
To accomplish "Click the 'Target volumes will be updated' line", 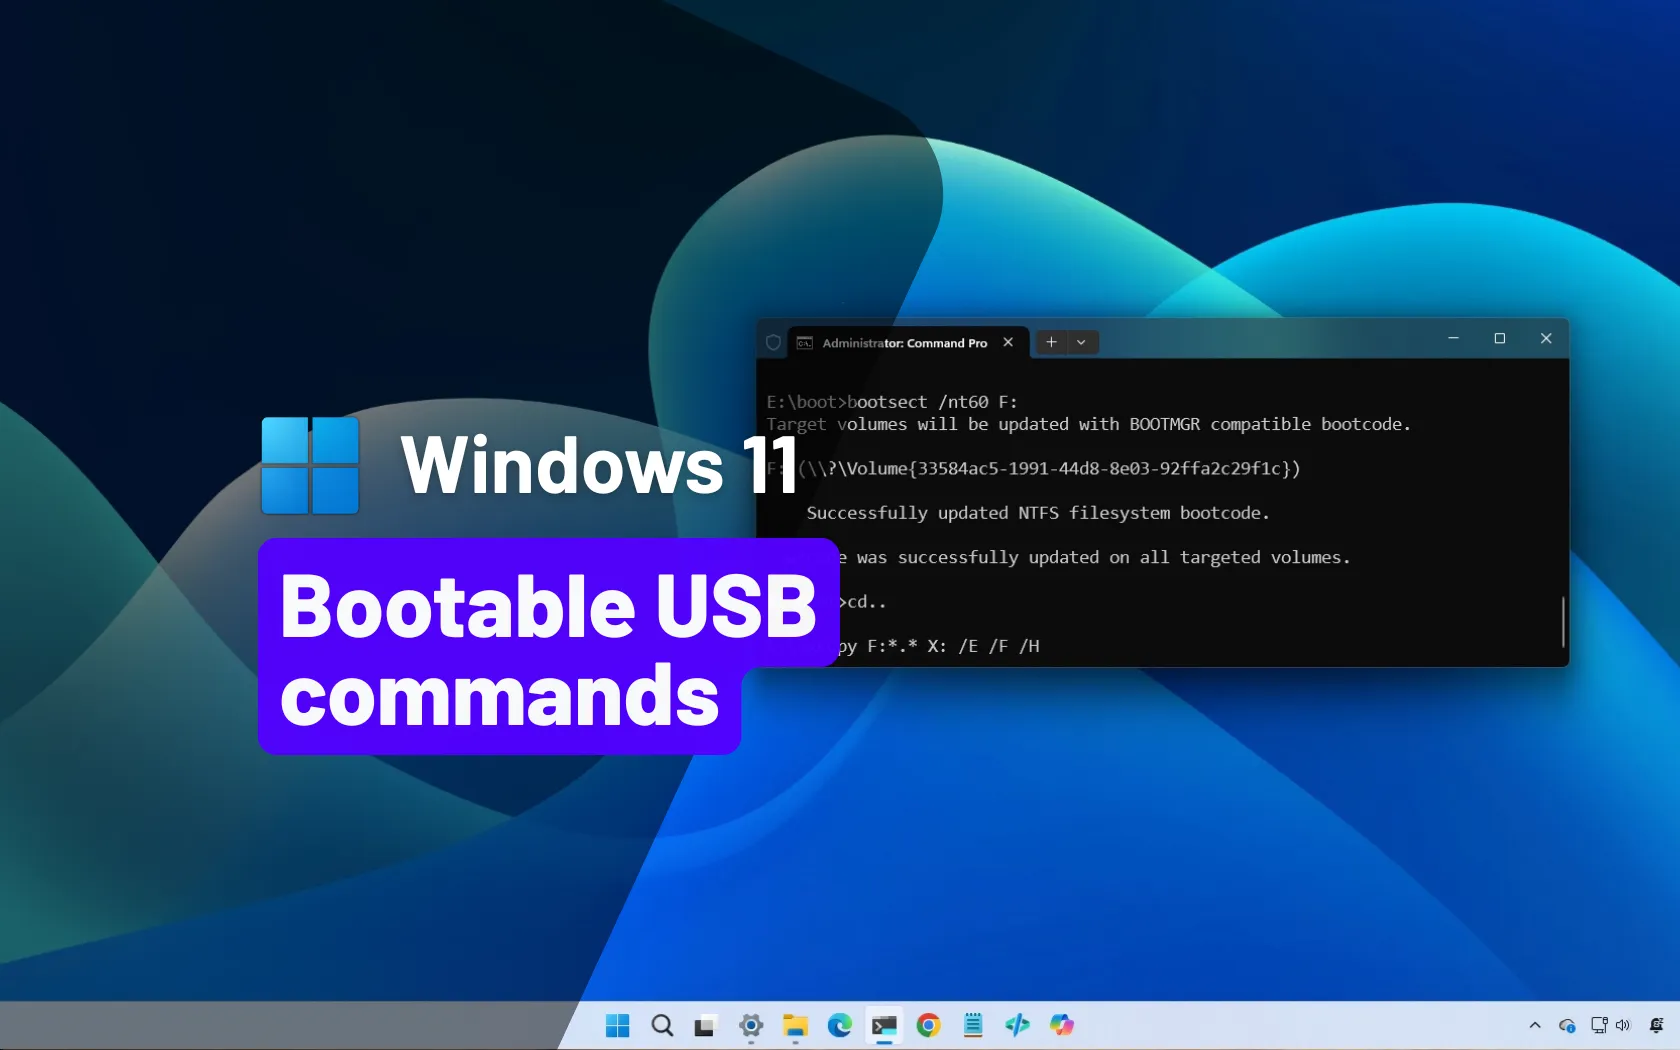I will pos(1089,424).
